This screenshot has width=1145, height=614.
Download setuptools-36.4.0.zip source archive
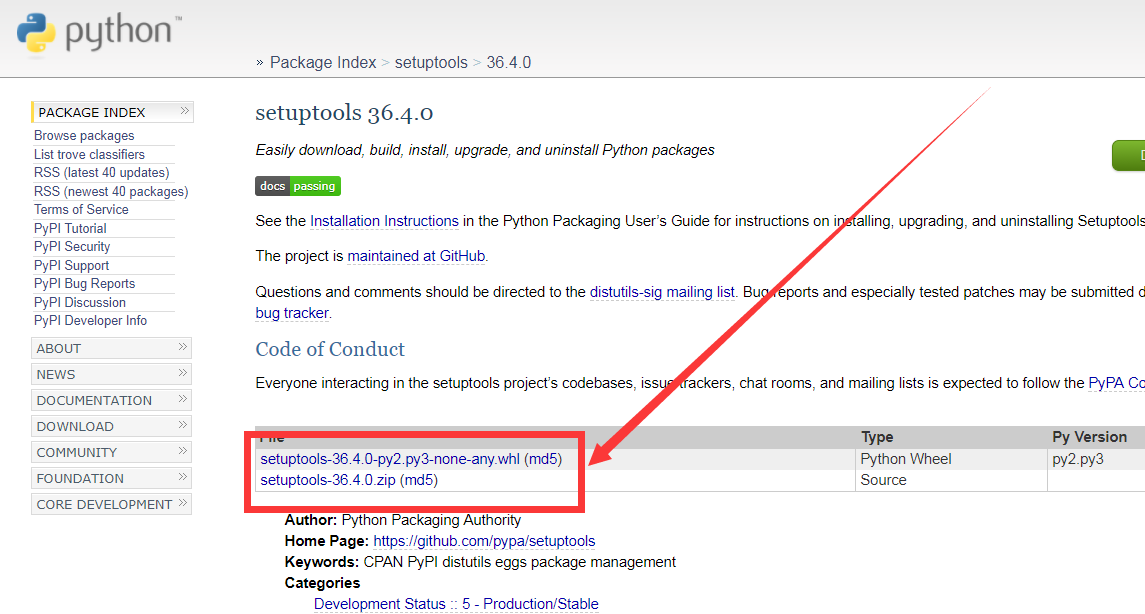328,480
